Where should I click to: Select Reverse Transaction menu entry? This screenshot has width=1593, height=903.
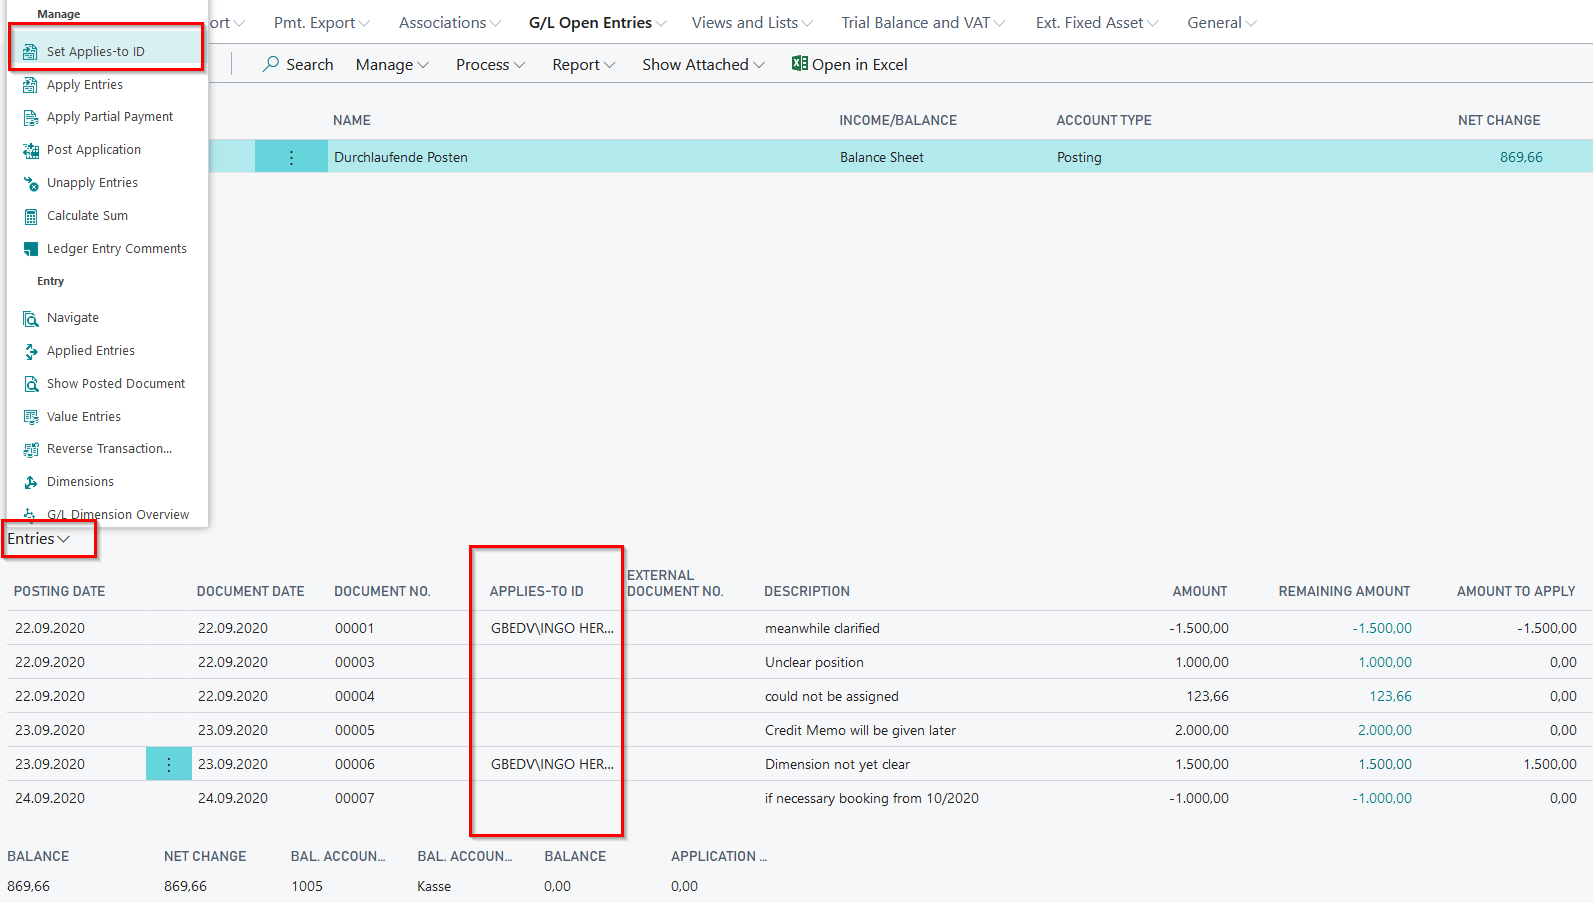point(109,449)
